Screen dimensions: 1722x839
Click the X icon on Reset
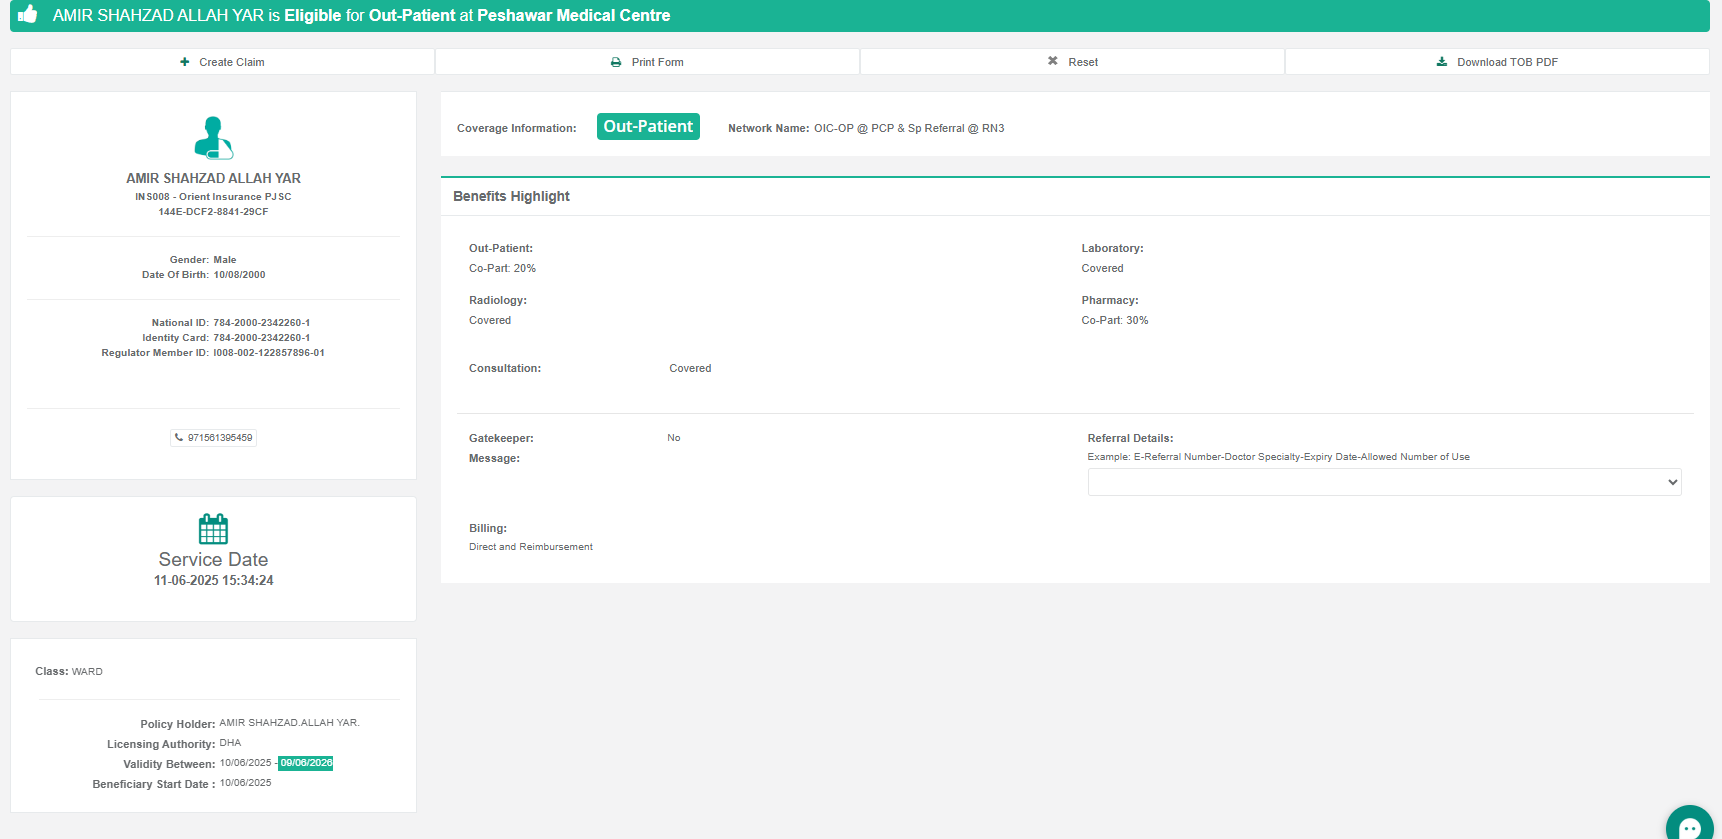[x=1052, y=62]
